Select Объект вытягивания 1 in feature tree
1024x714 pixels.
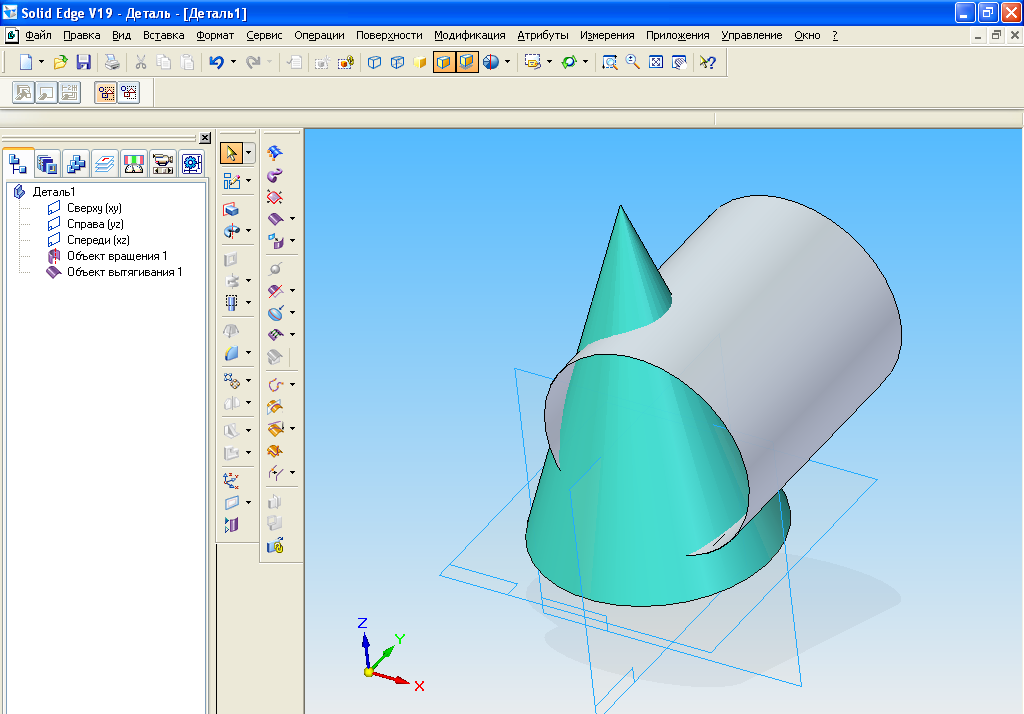pyautogui.click(x=124, y=272)
